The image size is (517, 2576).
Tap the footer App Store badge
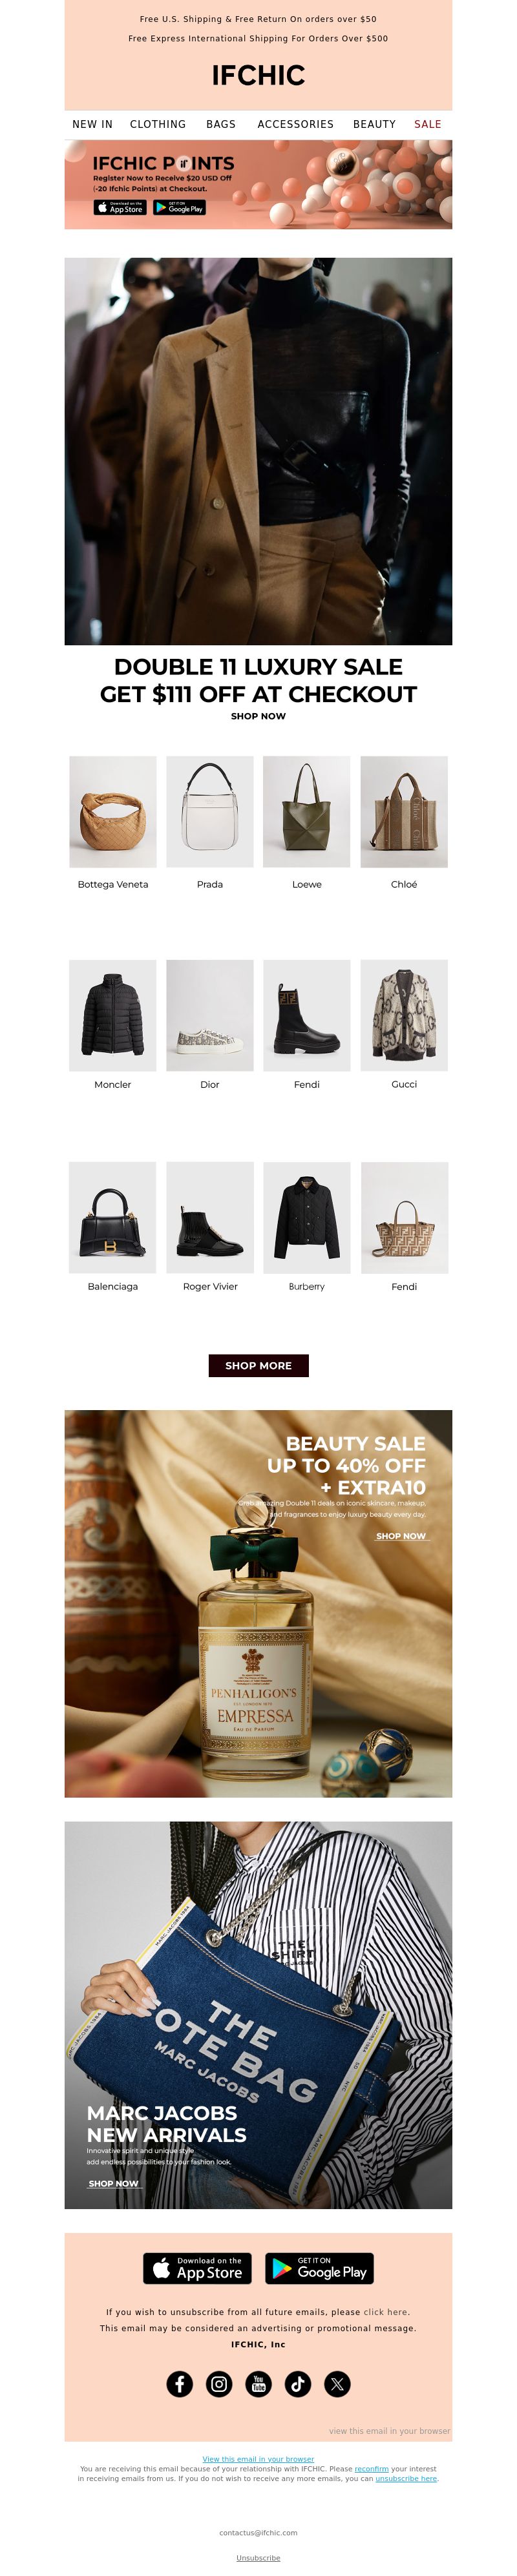click(197, 2268)
